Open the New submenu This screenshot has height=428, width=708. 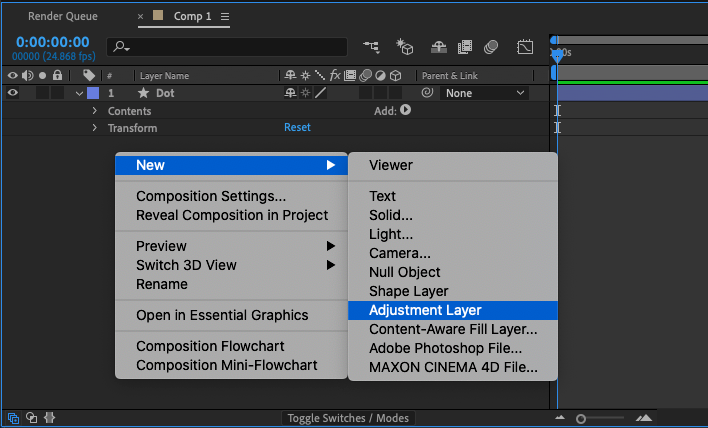click(232, 165)
